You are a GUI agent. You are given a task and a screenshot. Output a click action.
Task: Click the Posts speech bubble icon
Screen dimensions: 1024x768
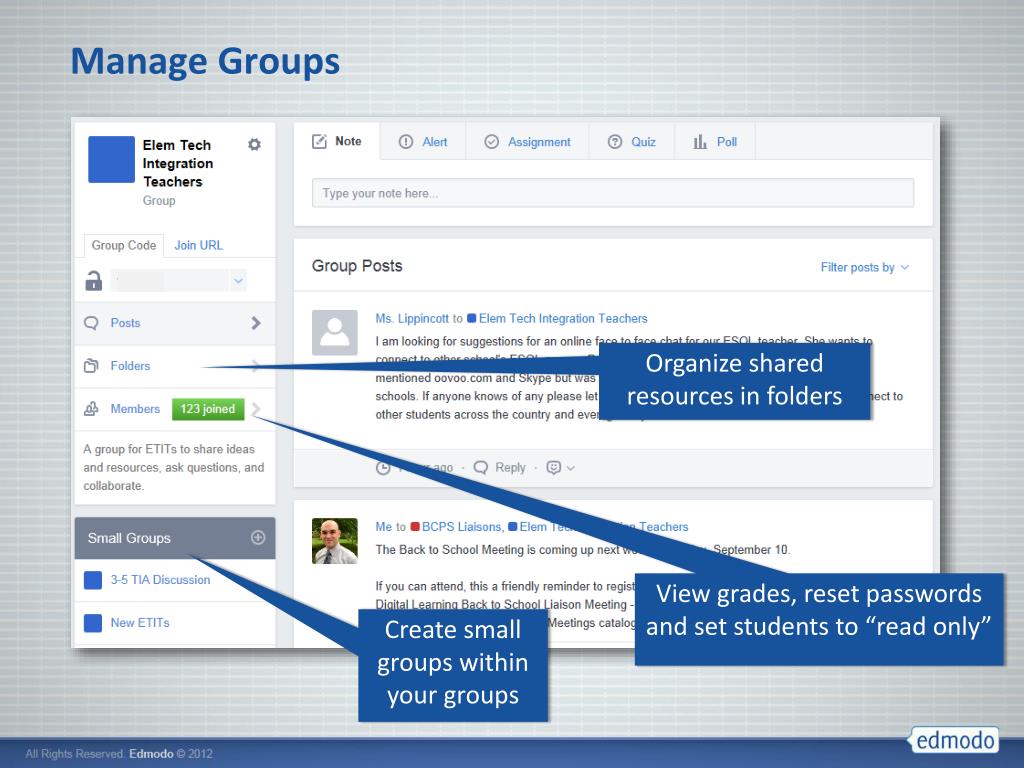[91, 323]
